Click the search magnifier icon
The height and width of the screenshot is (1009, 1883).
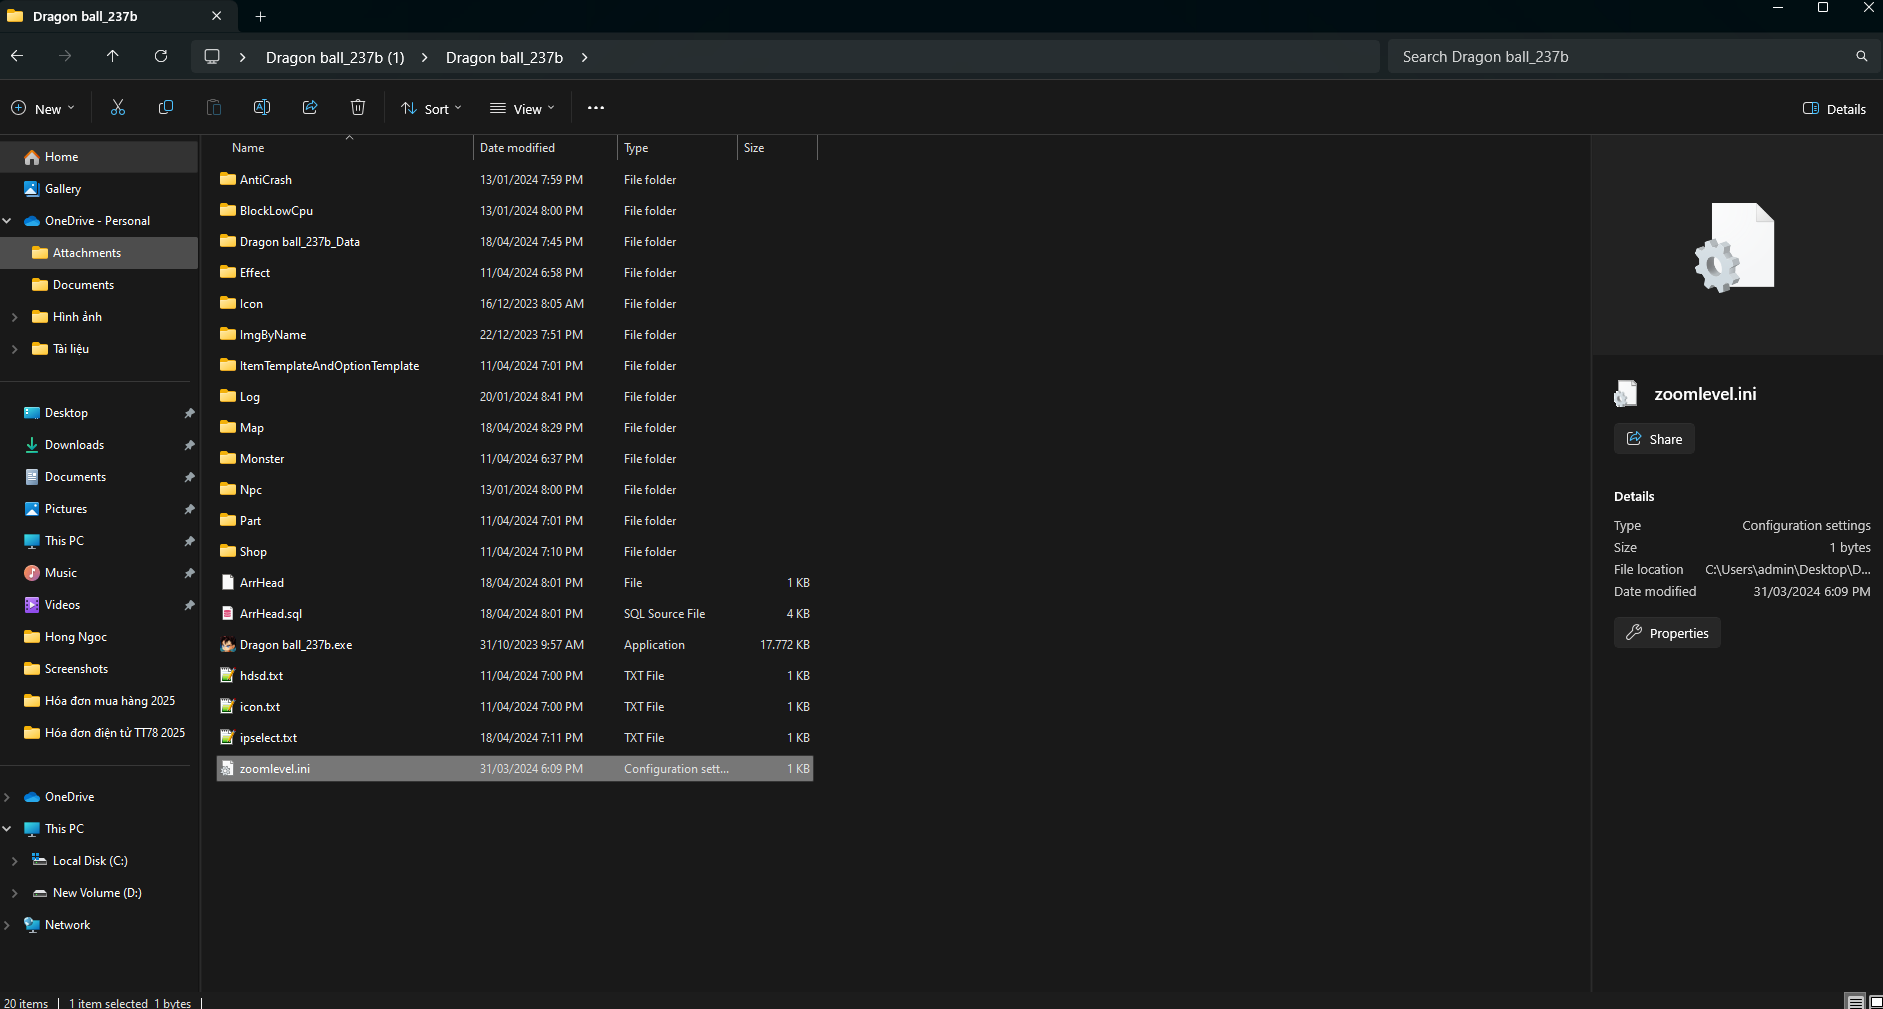(1861, 57)
